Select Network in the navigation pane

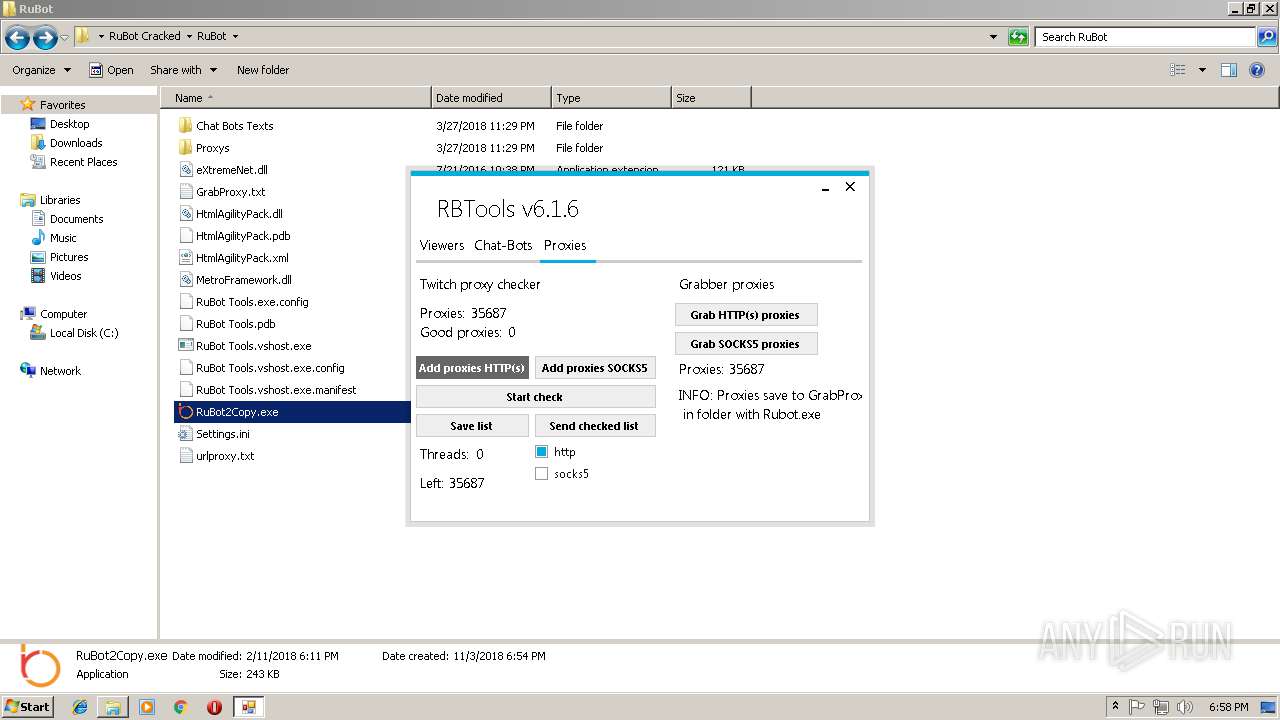click(60, 371)
